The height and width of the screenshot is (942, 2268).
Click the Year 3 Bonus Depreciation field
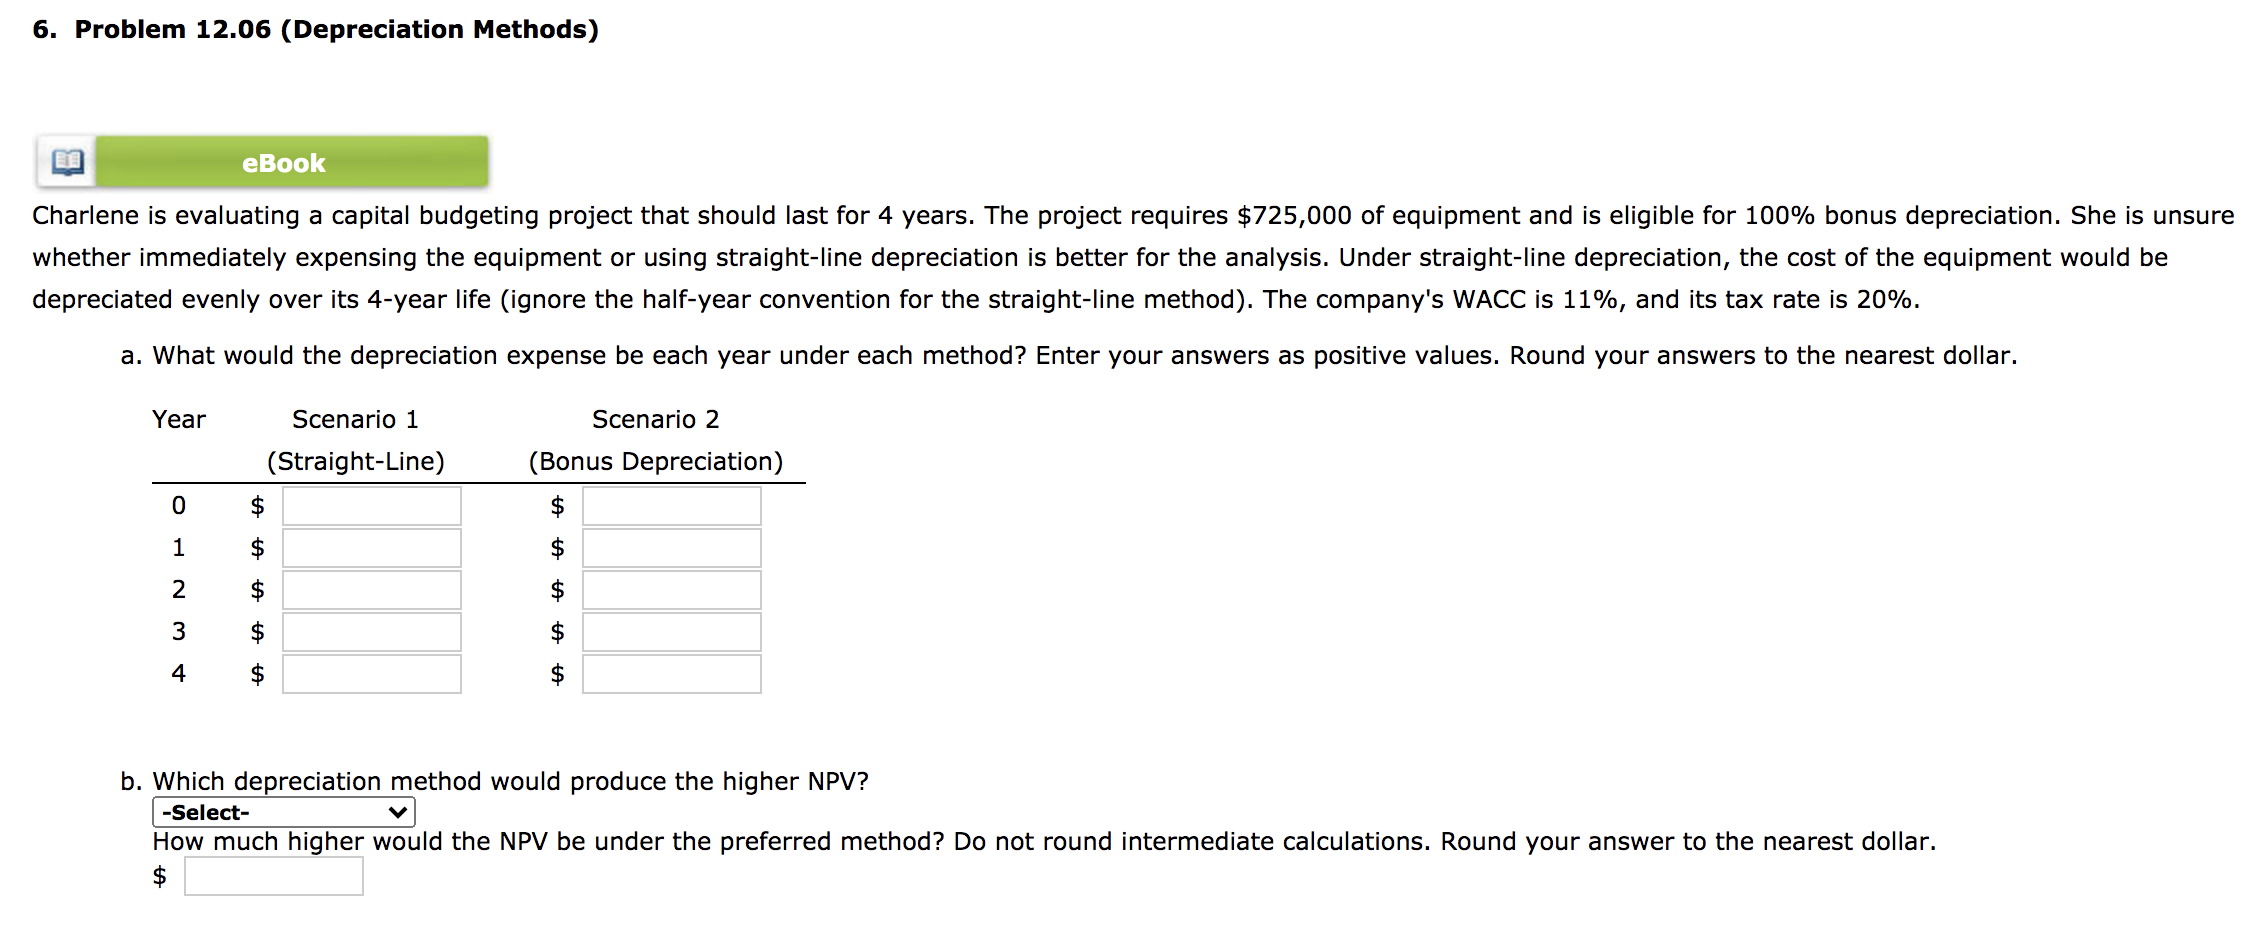[x=670, y=631]
